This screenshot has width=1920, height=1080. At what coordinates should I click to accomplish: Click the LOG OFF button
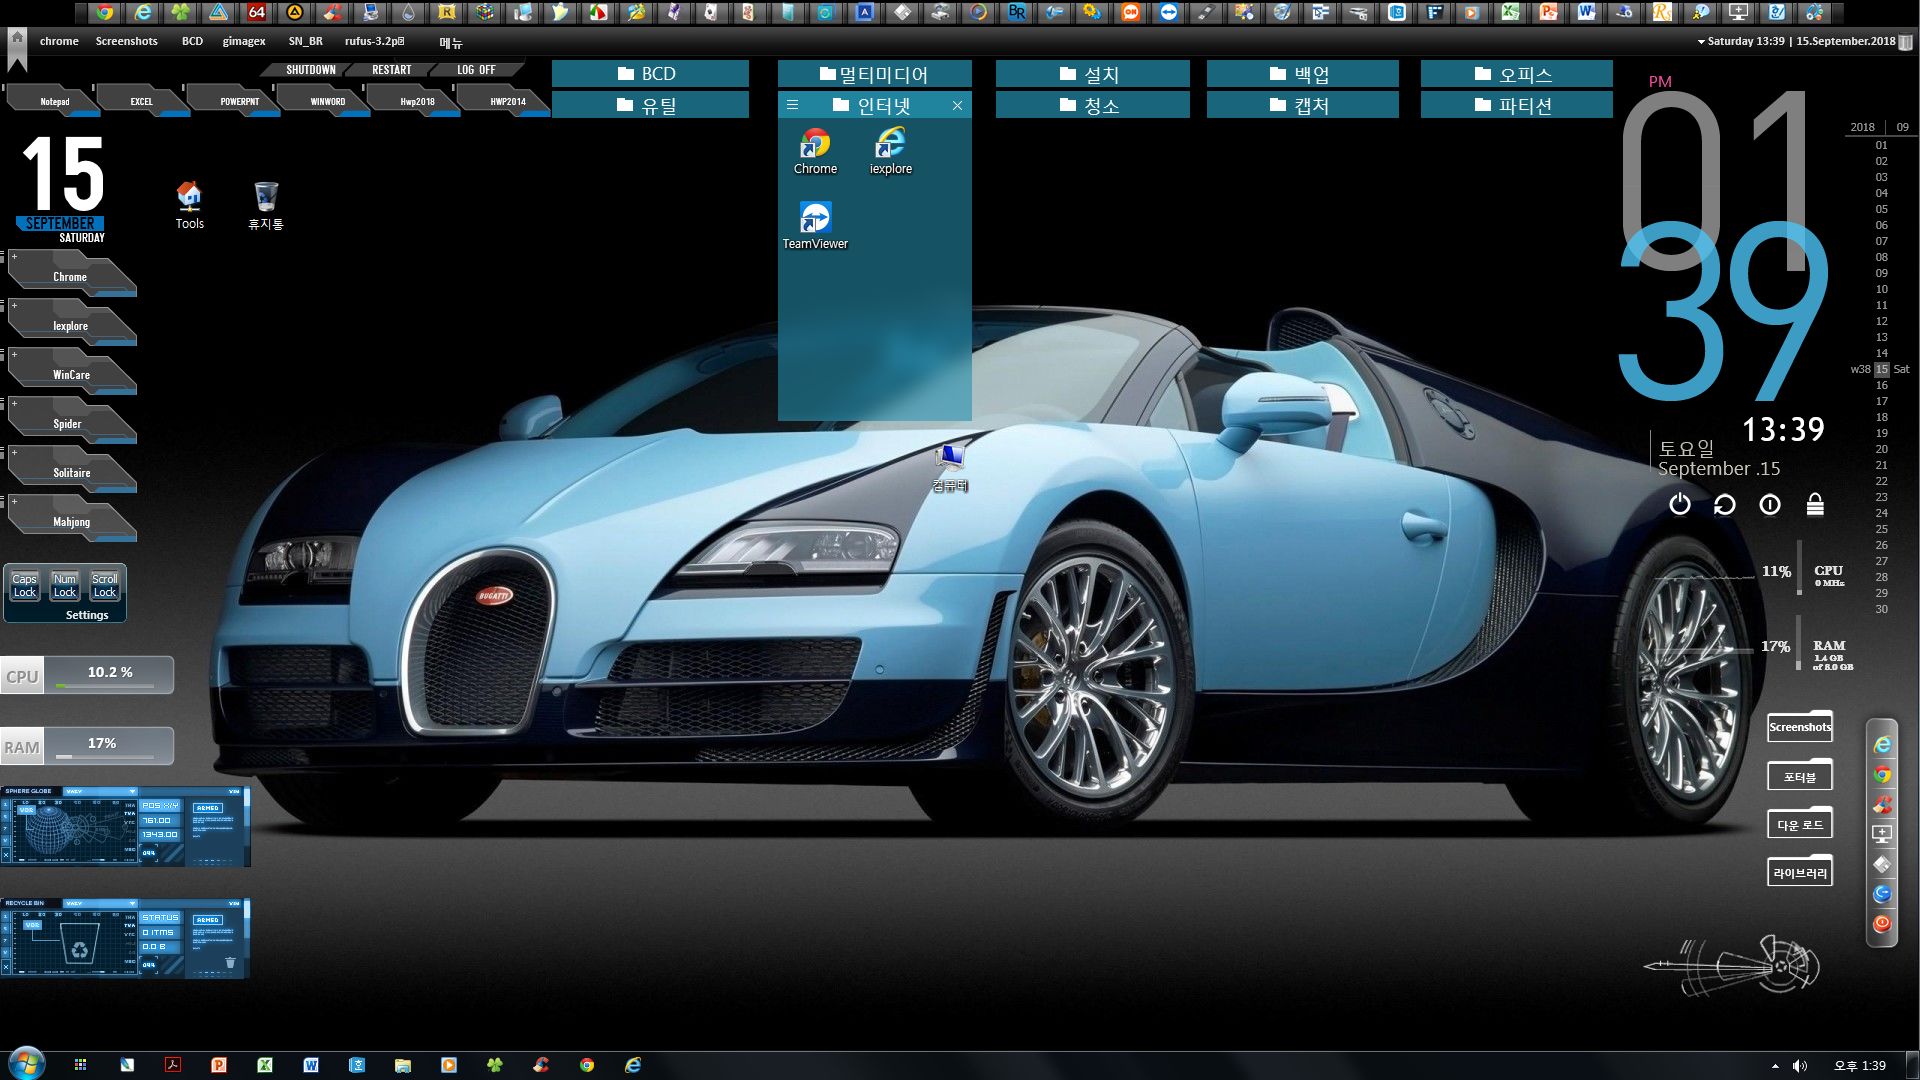(x=476, y=70)
